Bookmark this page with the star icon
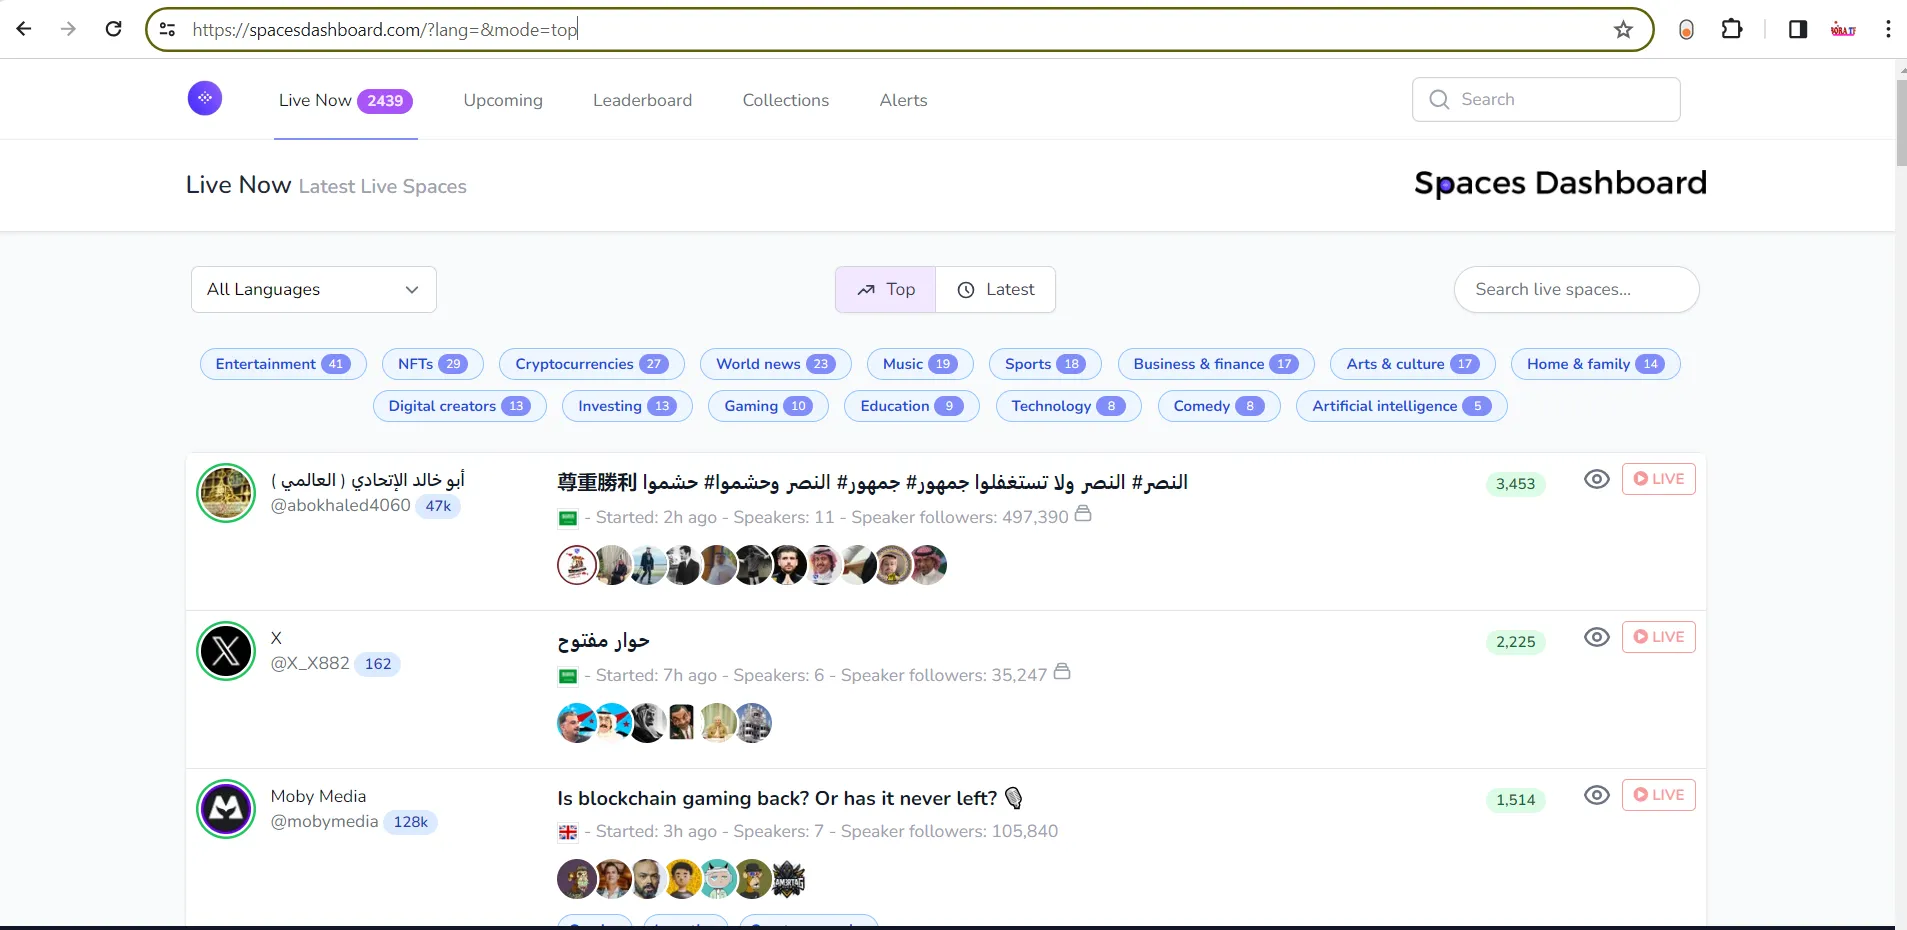This screenshot has width=1907, height=930. (x=1623, y=29)
